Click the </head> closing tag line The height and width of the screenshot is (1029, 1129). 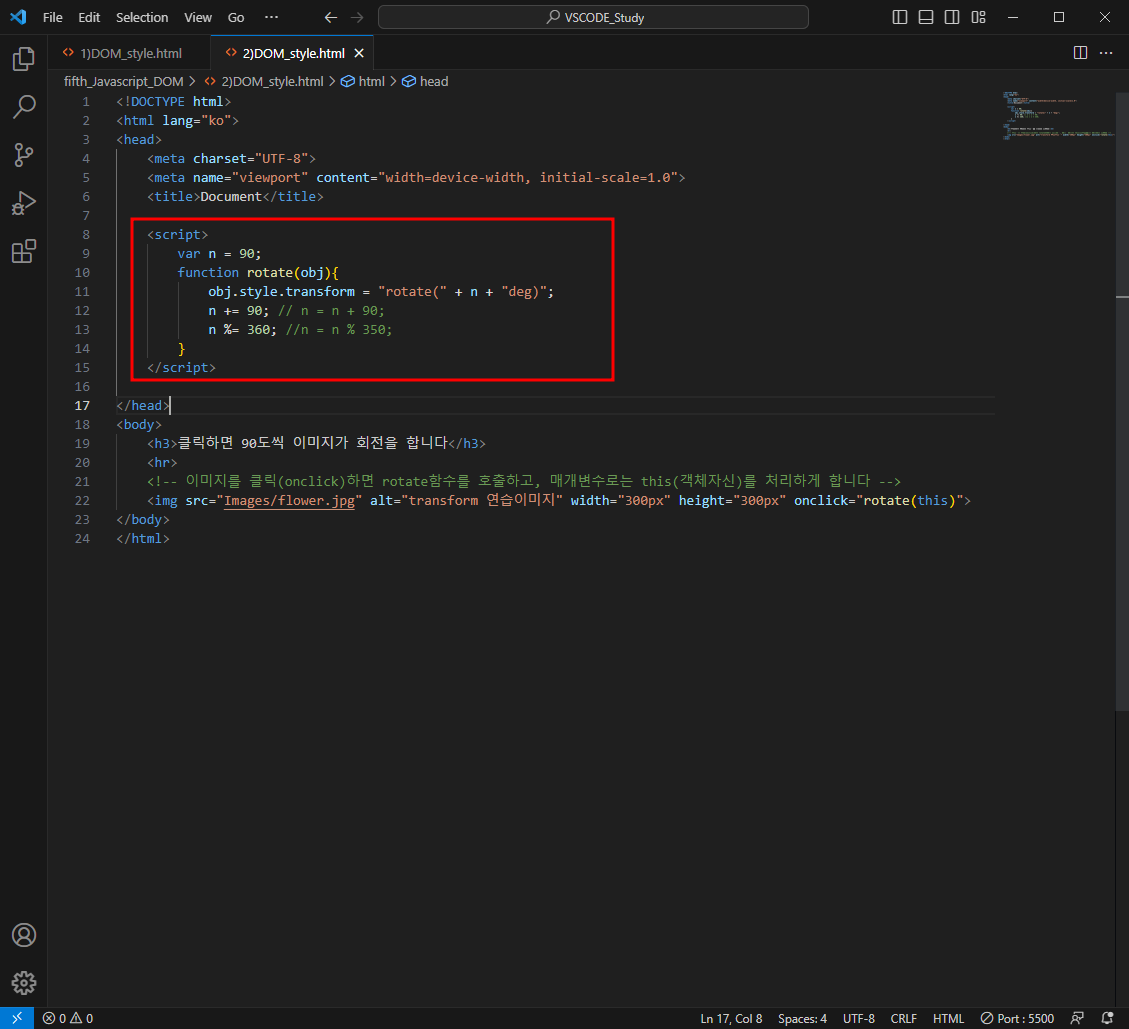coord(143,405)
